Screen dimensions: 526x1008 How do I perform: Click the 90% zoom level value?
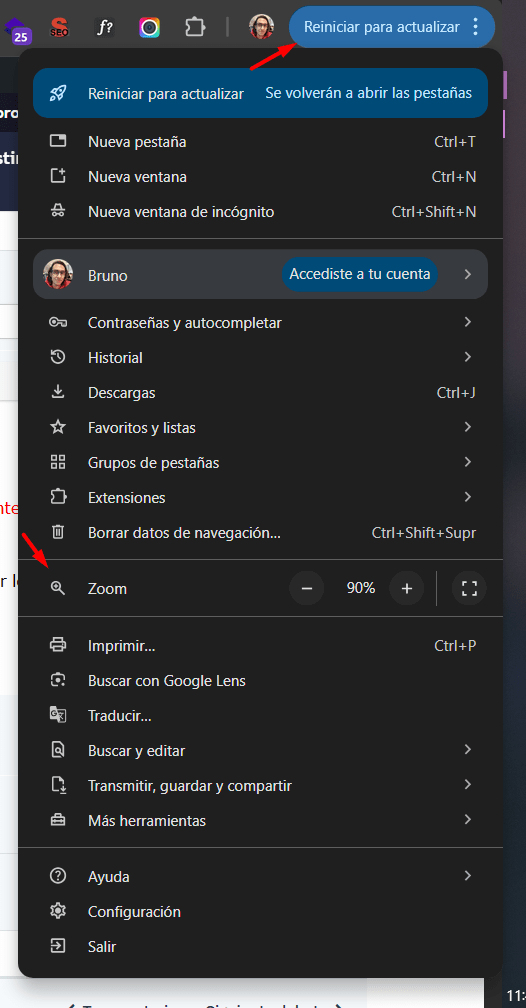361,588
